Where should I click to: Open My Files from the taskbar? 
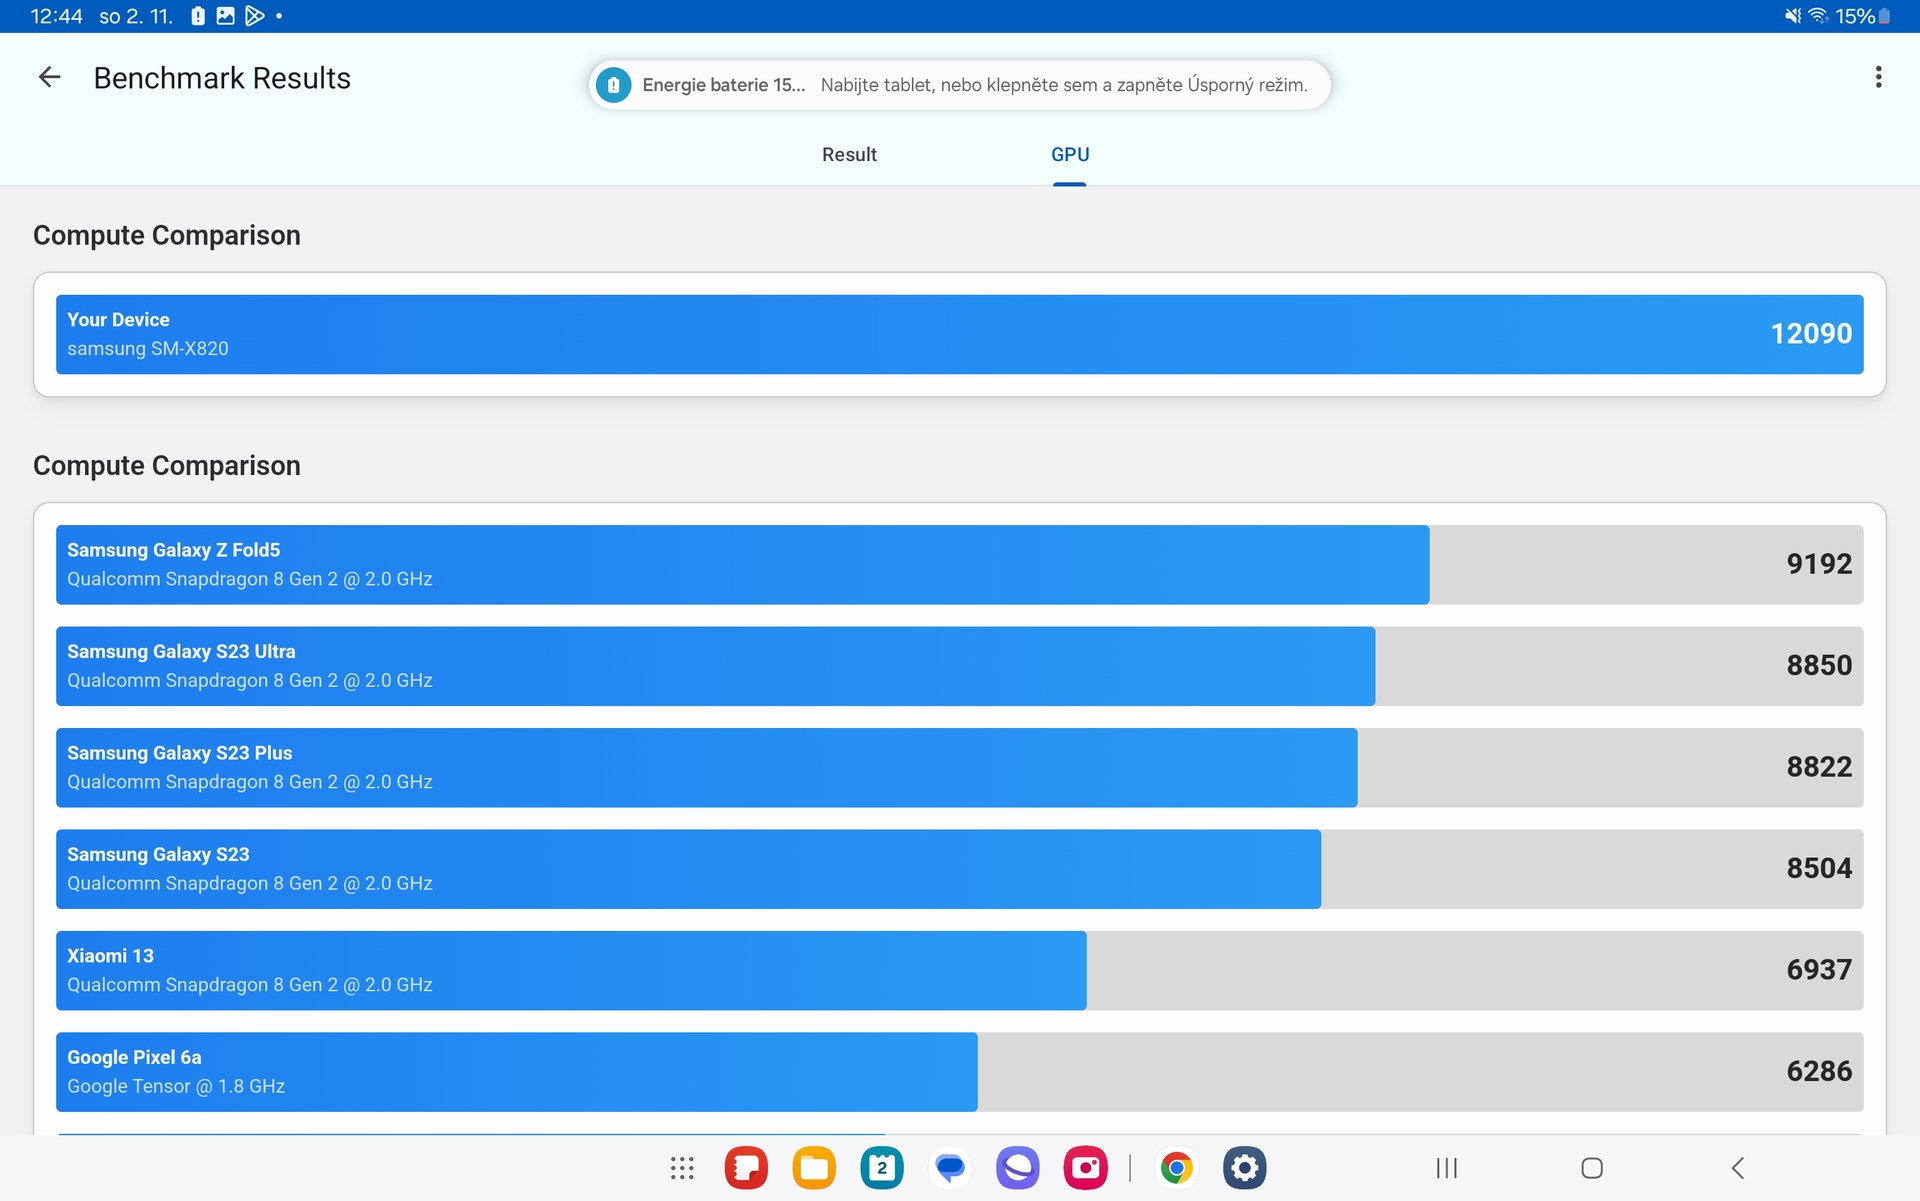(813, 1167)
